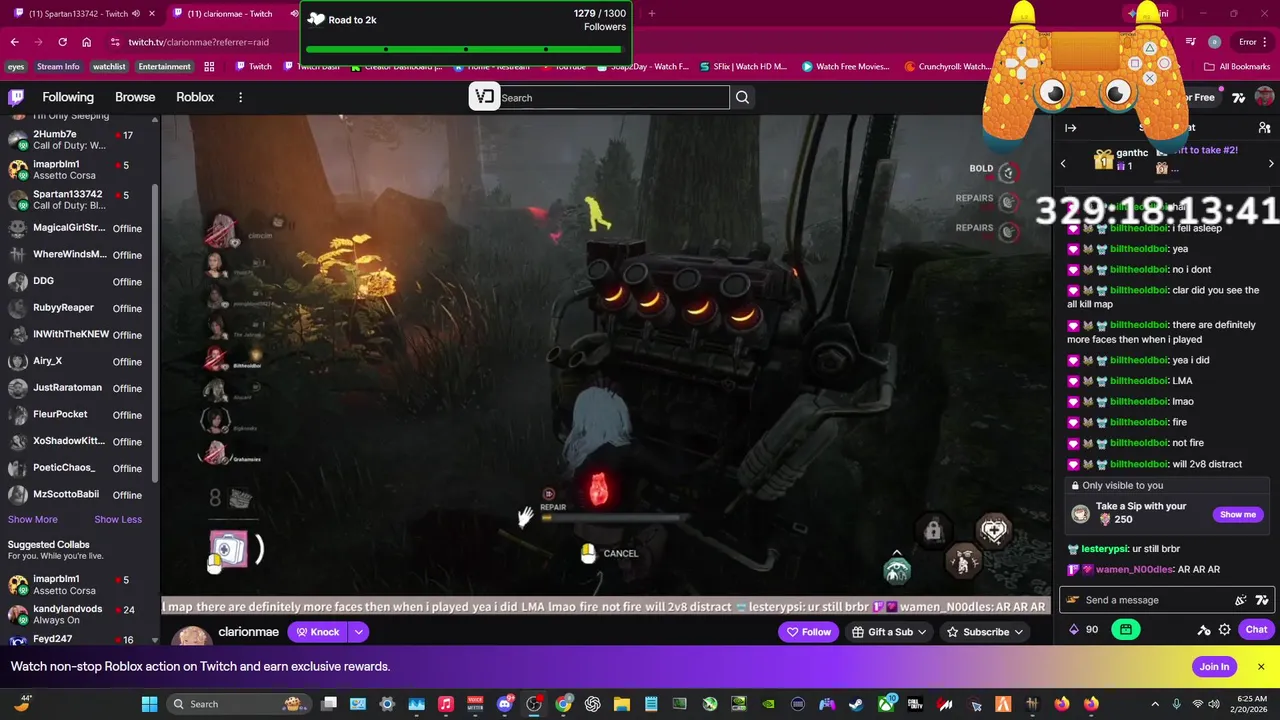Image resolution: width=1280 pixels, height=720 pixels.
Task: Submit search with the magnifier button
Action: [742, 97]
